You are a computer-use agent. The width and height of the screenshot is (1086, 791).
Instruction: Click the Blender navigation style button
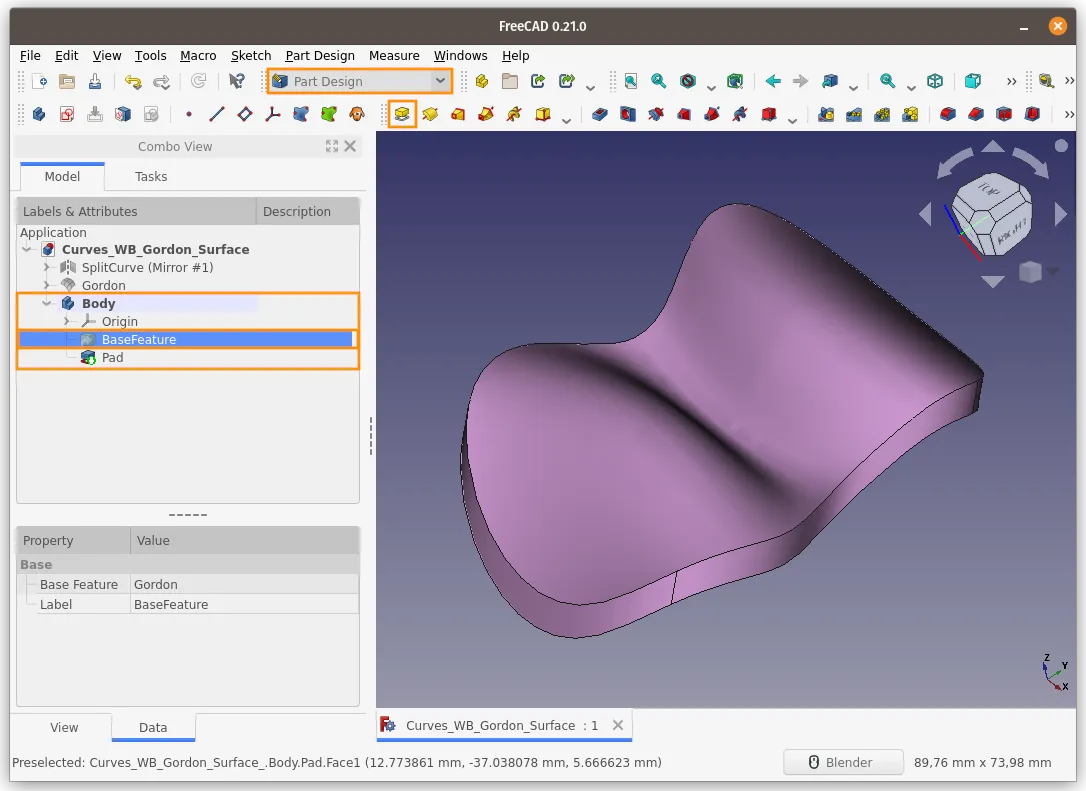pos(843,762)
